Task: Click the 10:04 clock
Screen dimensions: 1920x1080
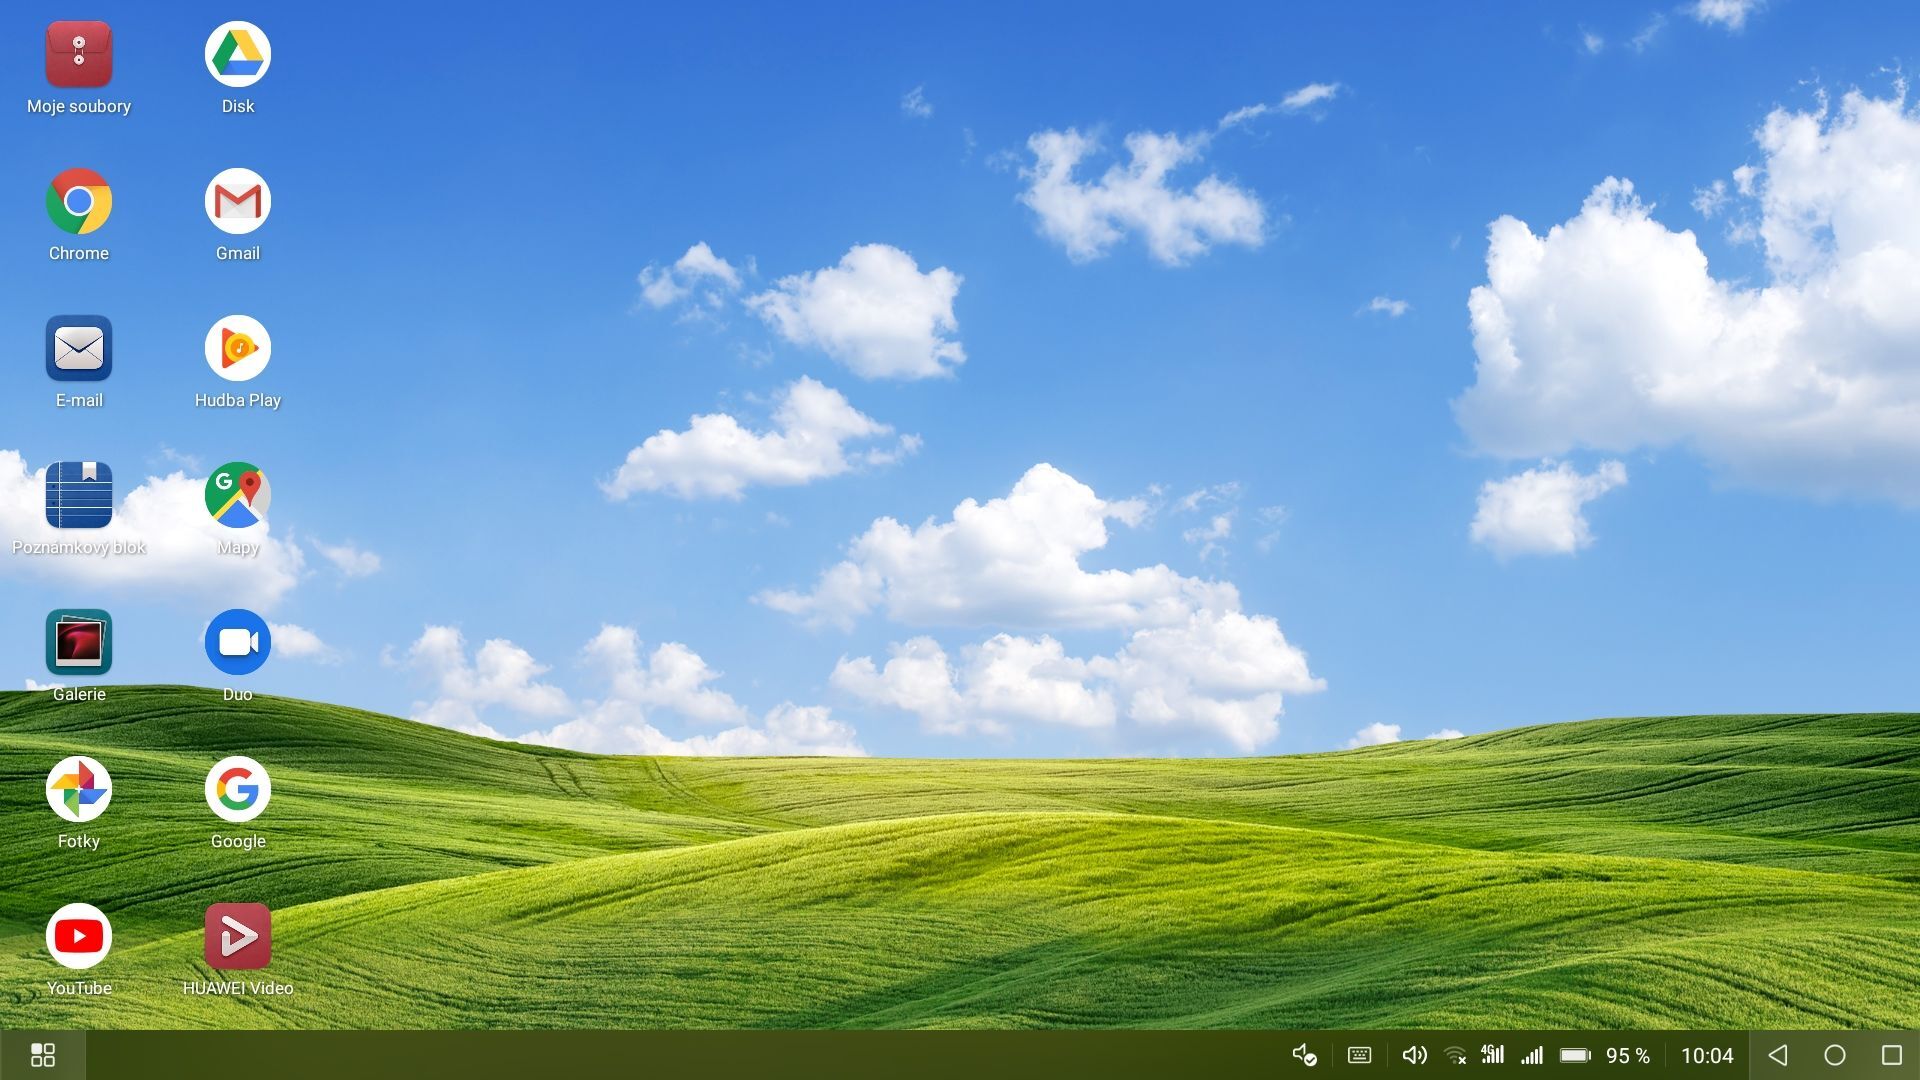Action: [x=1706, y=1055]
